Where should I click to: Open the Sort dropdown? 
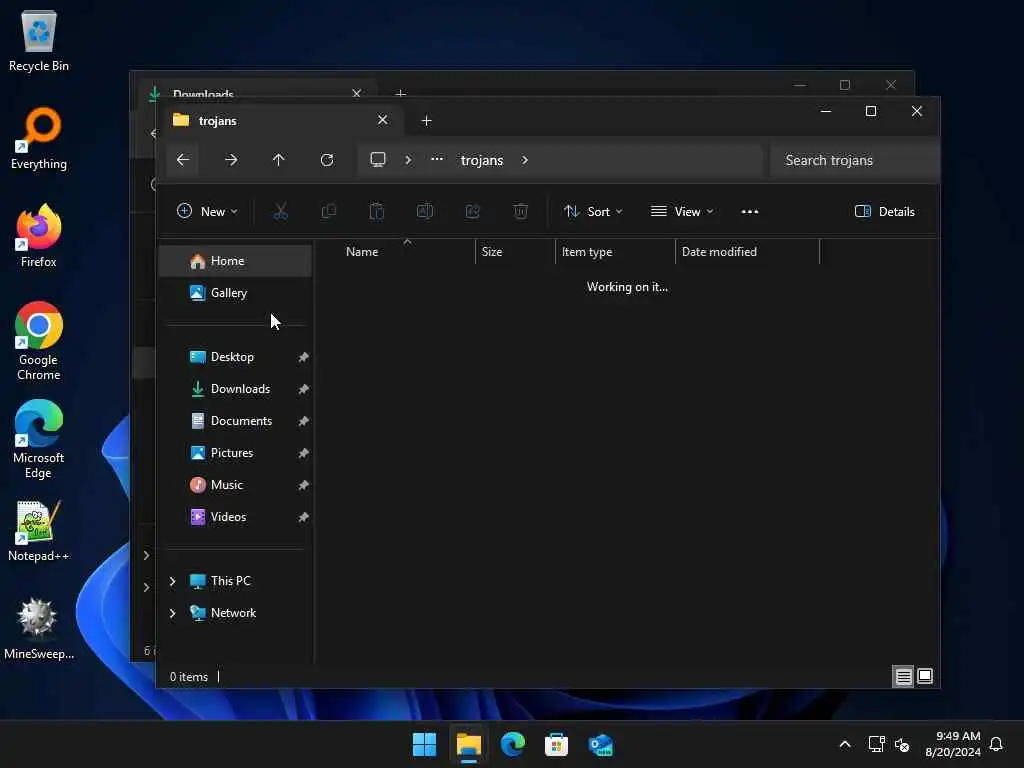593,212
